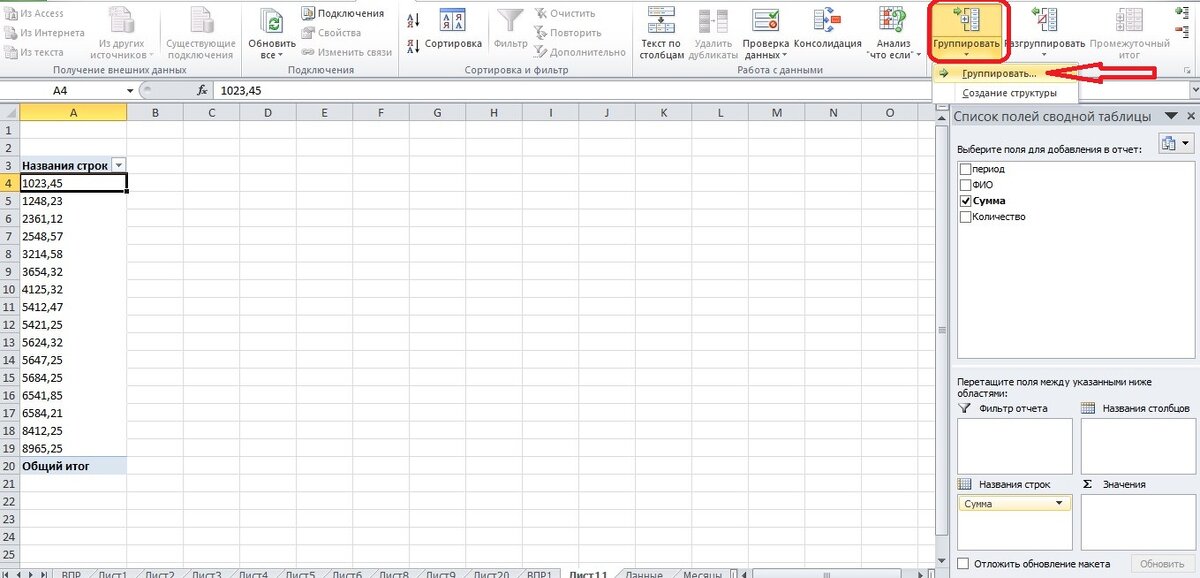
Task: Toggle the Количество field checkbox
Action: 965,217
